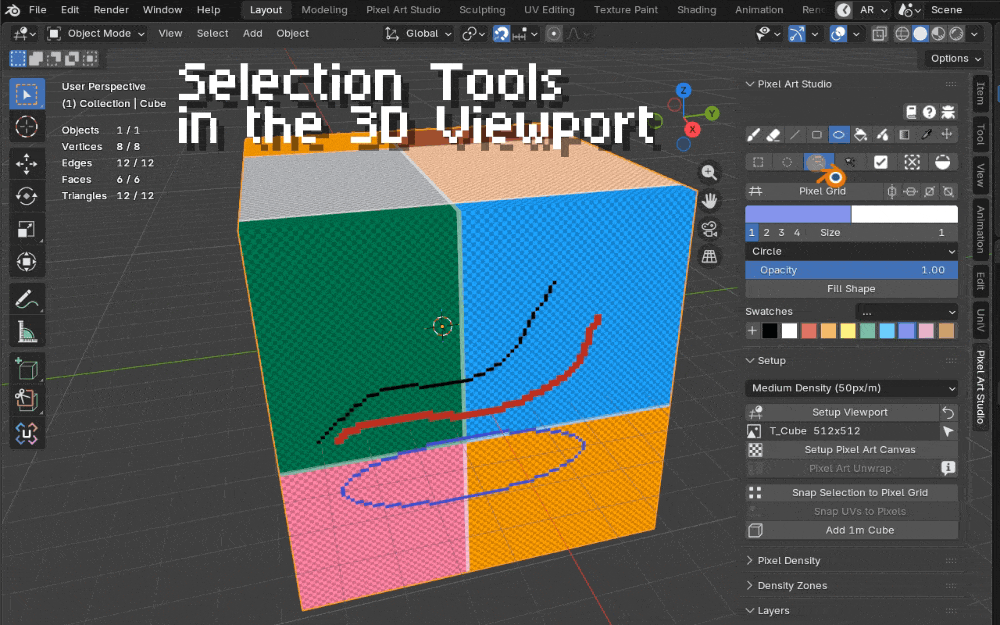Screen dimensions: 1000x625
Task: Reset viewport with undo arrow beside Setup Viewport
Action: click(948, 412)
